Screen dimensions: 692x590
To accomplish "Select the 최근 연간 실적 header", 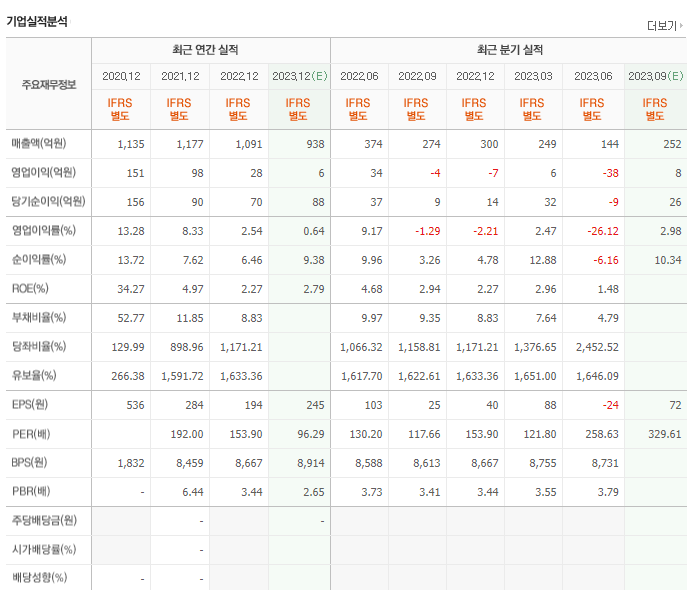I will [205, 49].
